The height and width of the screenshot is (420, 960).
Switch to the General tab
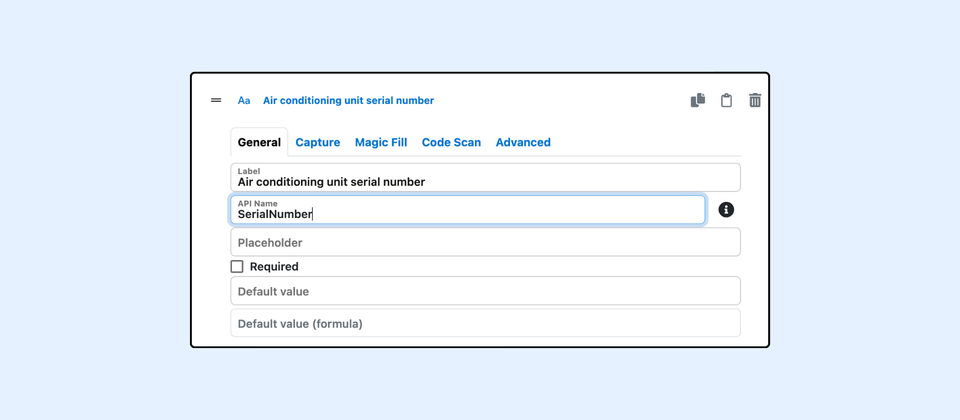coord(259,142)
